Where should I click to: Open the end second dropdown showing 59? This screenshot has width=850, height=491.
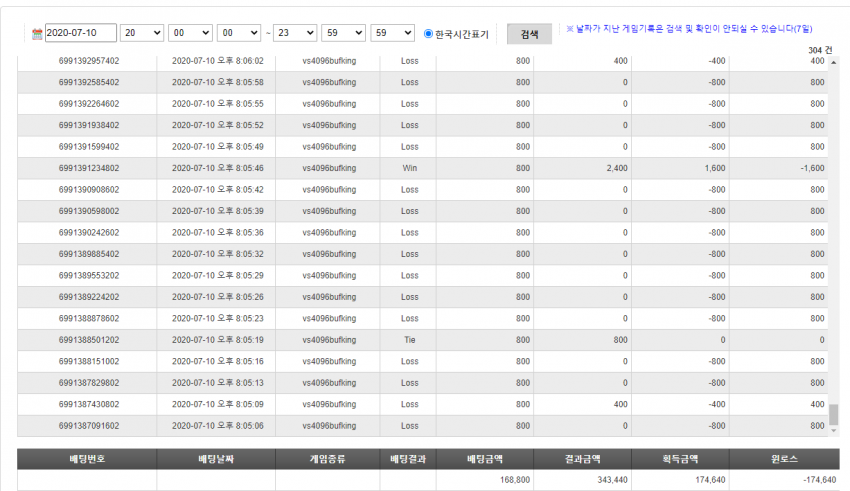pyautogui.click(x=392, y=33)
